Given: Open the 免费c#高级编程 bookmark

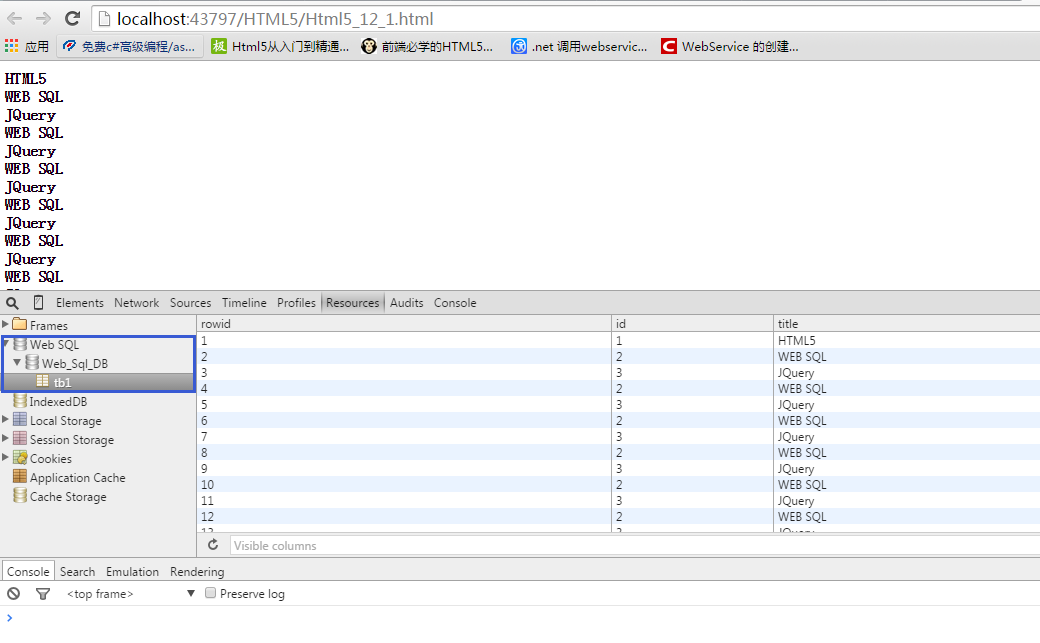Looking at the screenshot, I should [x=129, y=46].
